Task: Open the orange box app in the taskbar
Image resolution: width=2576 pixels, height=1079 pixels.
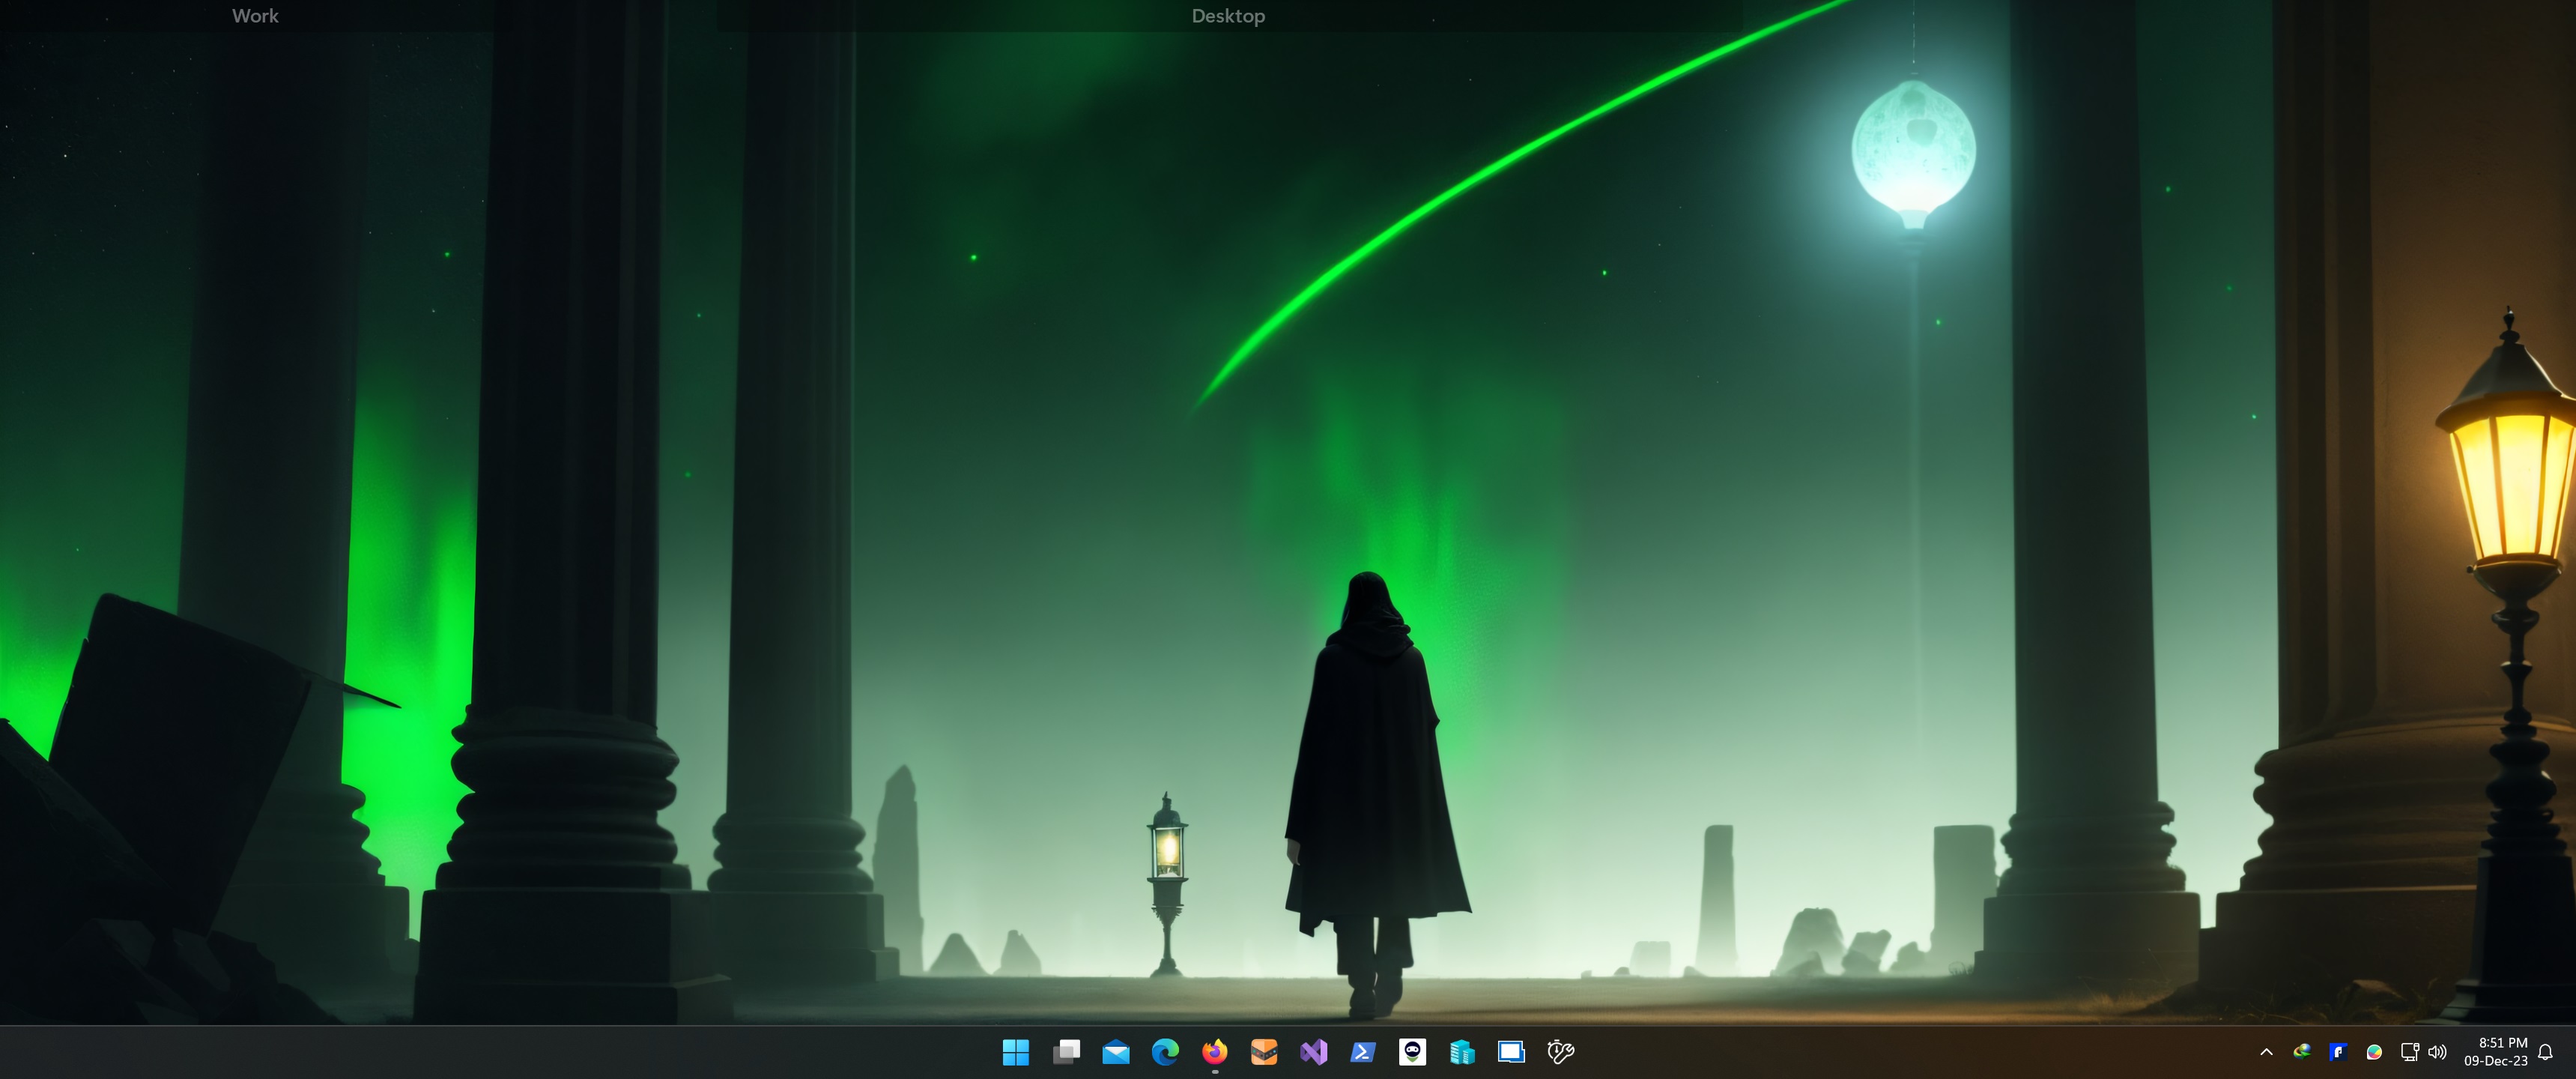Action: 1264,1051
